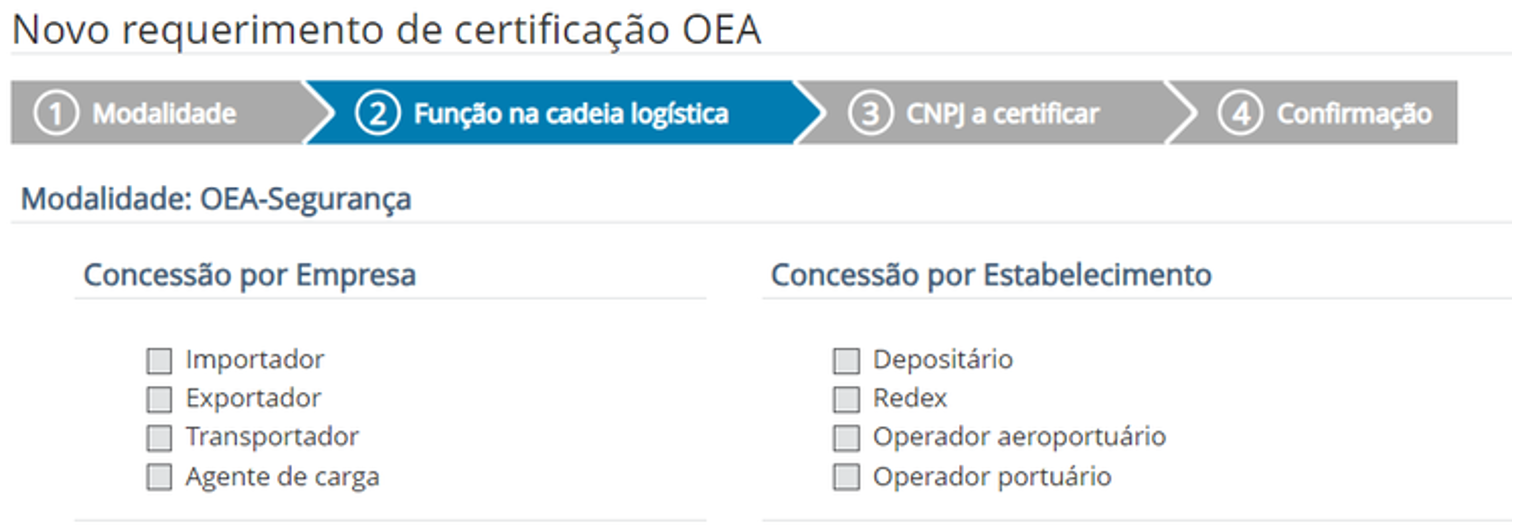
Task: Click the step 4 circle number icon
Action: 1240,113
